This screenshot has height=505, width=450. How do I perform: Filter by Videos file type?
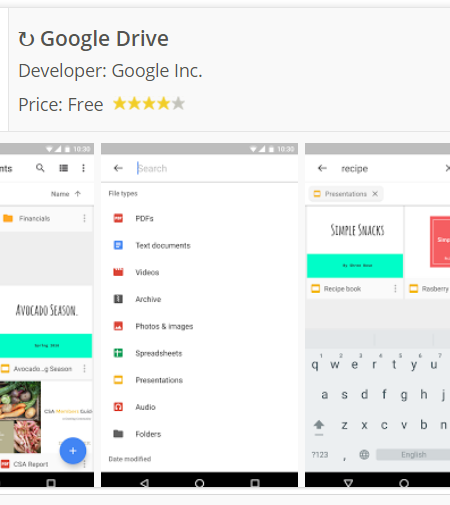pos(199,272)
